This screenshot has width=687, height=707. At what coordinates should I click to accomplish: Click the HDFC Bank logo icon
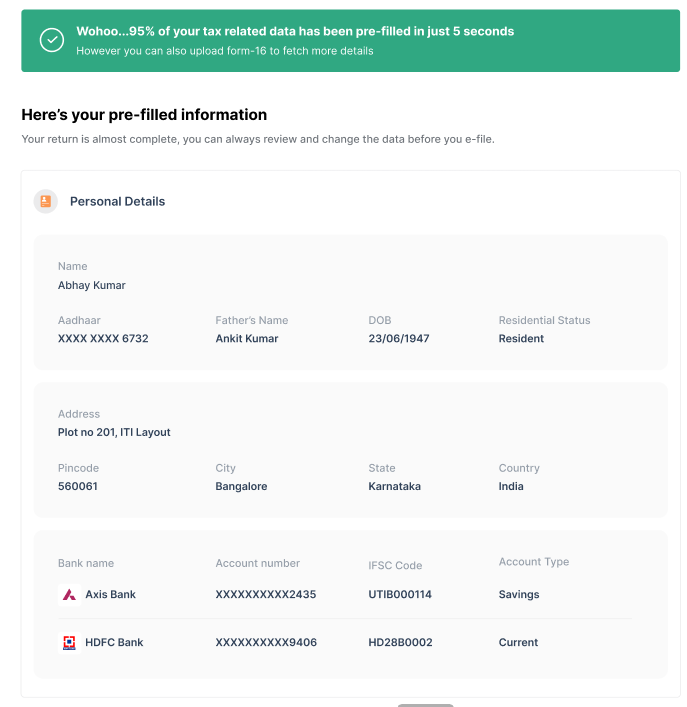(69, 643)
